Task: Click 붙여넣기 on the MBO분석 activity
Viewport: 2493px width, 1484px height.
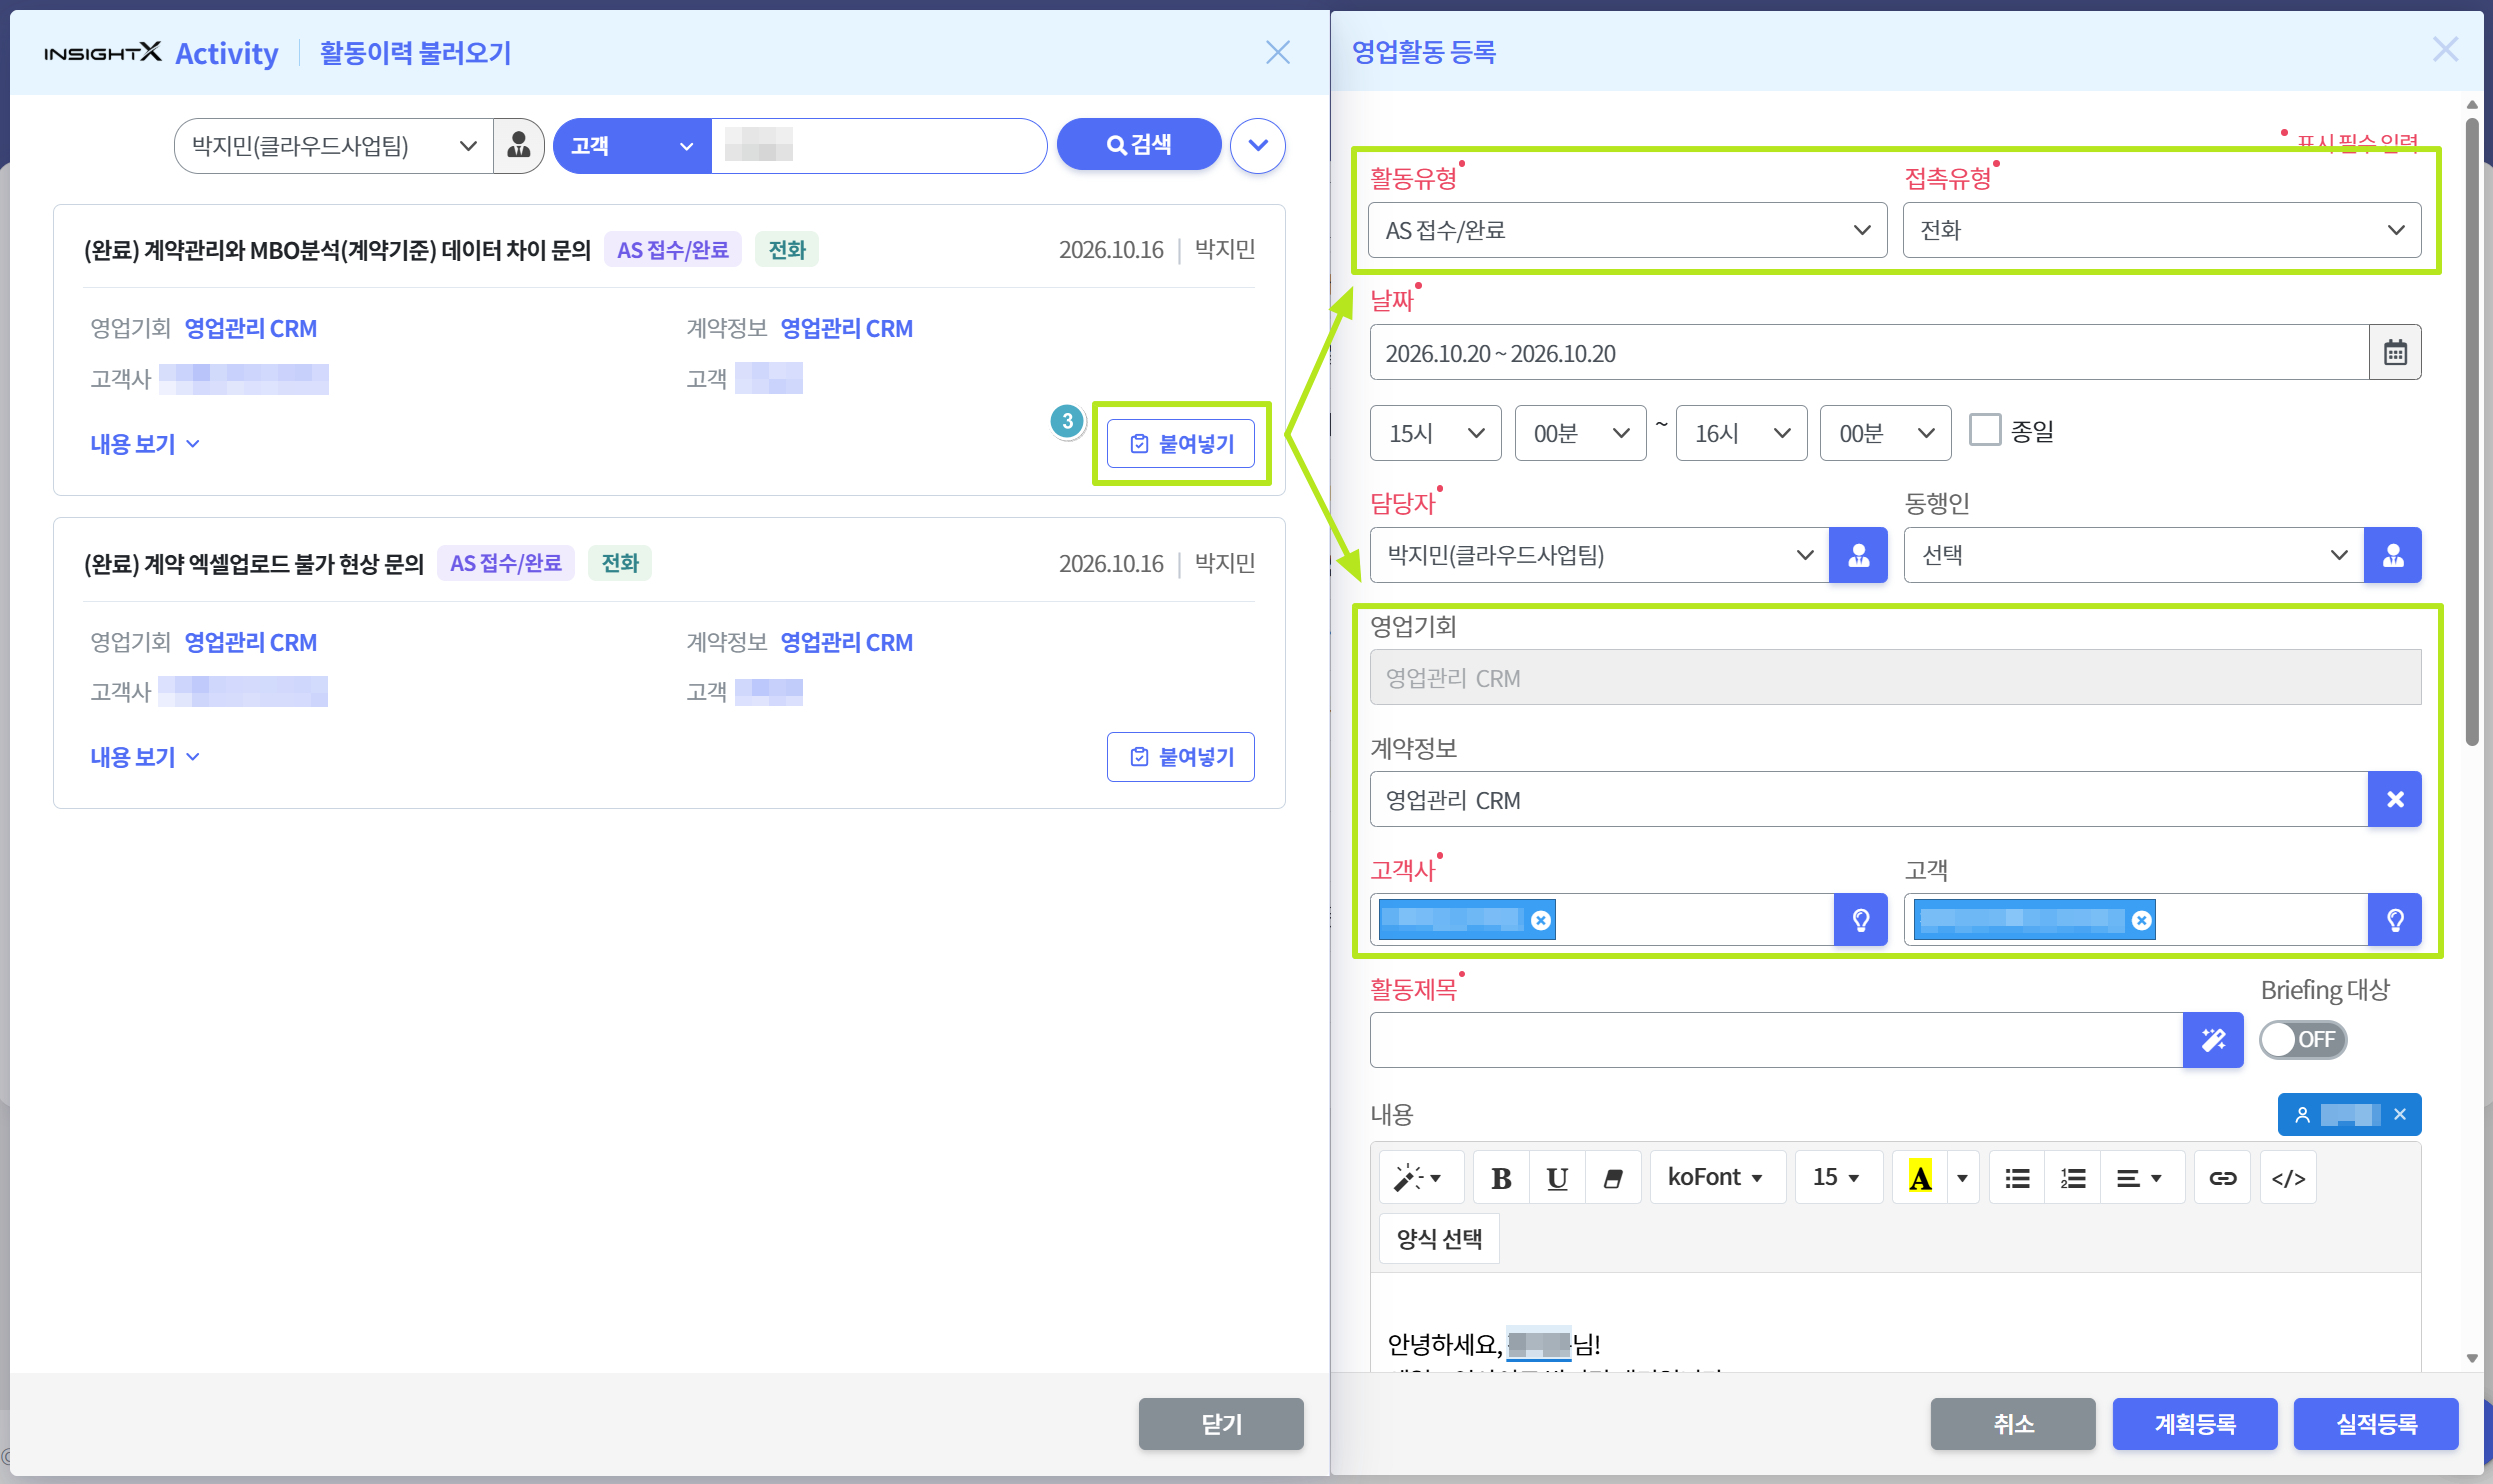Action: 1180,444
